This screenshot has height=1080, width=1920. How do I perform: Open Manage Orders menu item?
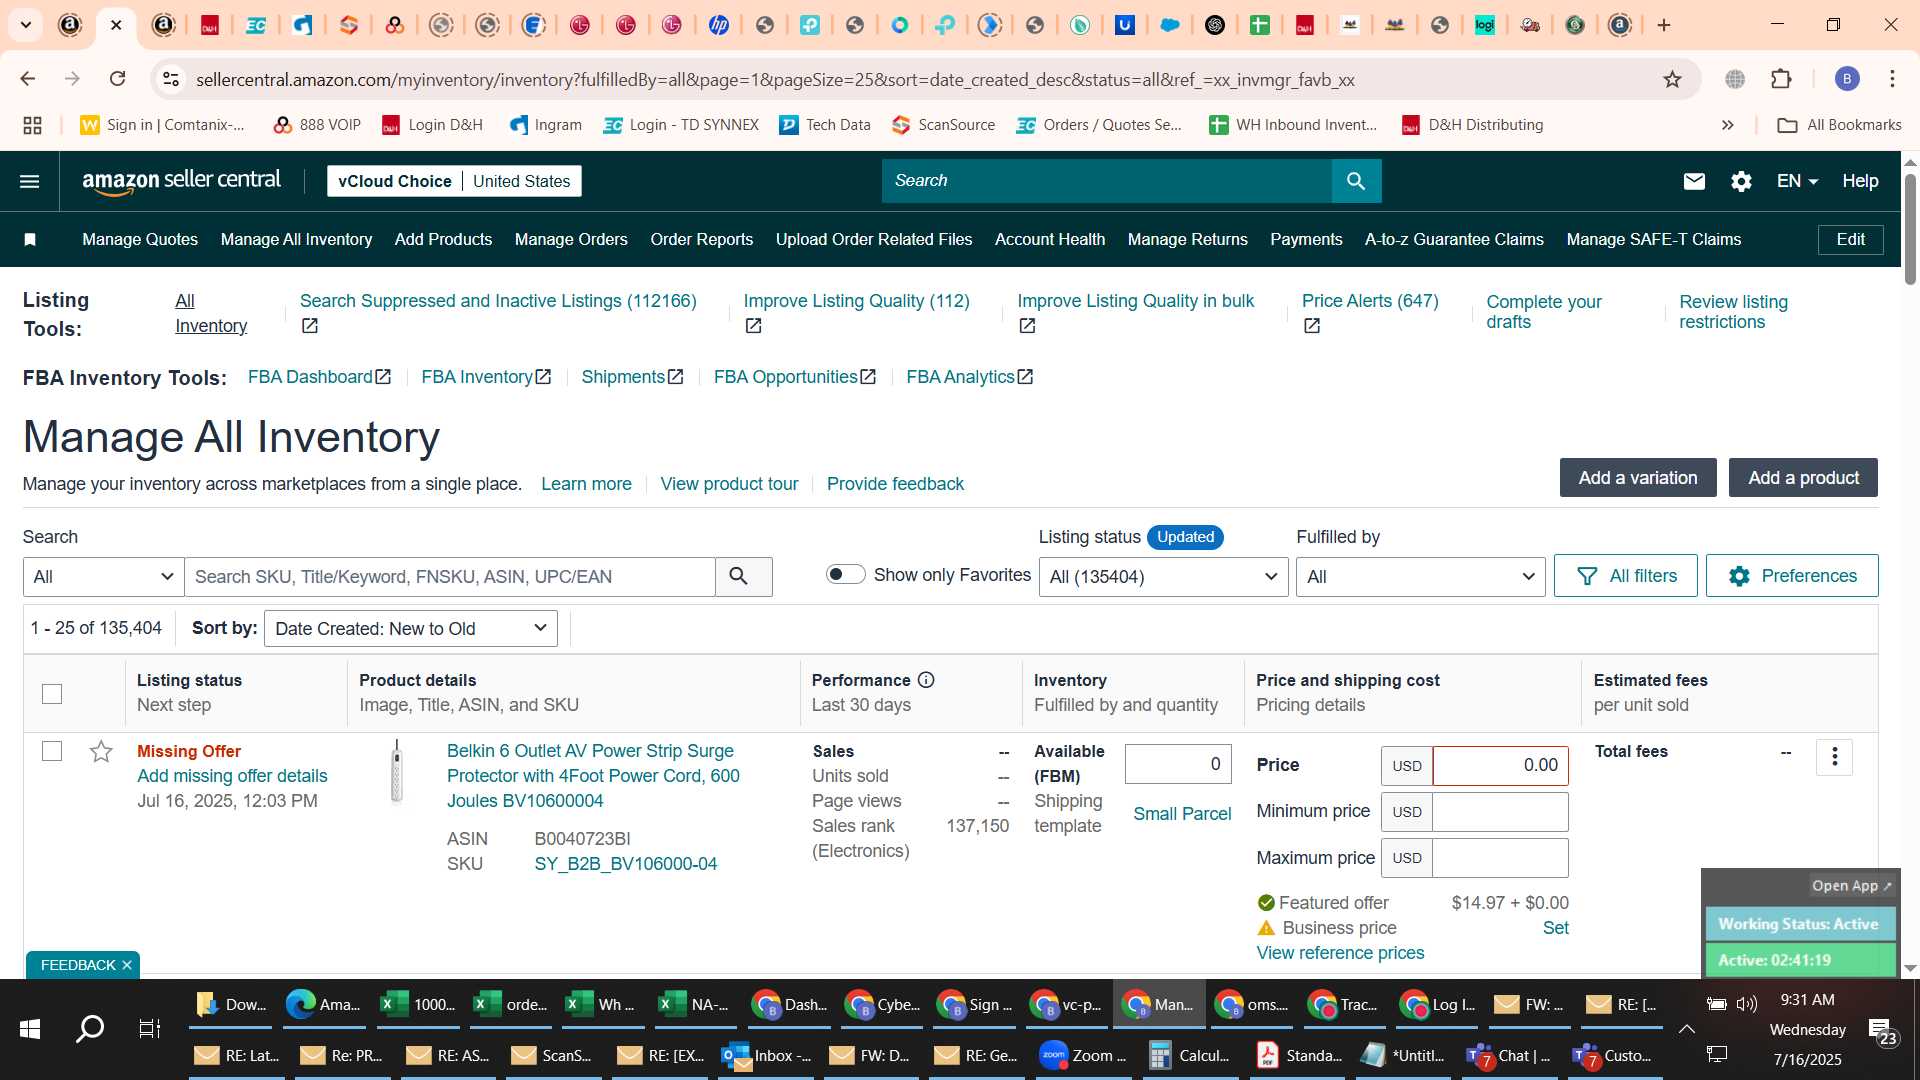point(571,240)
